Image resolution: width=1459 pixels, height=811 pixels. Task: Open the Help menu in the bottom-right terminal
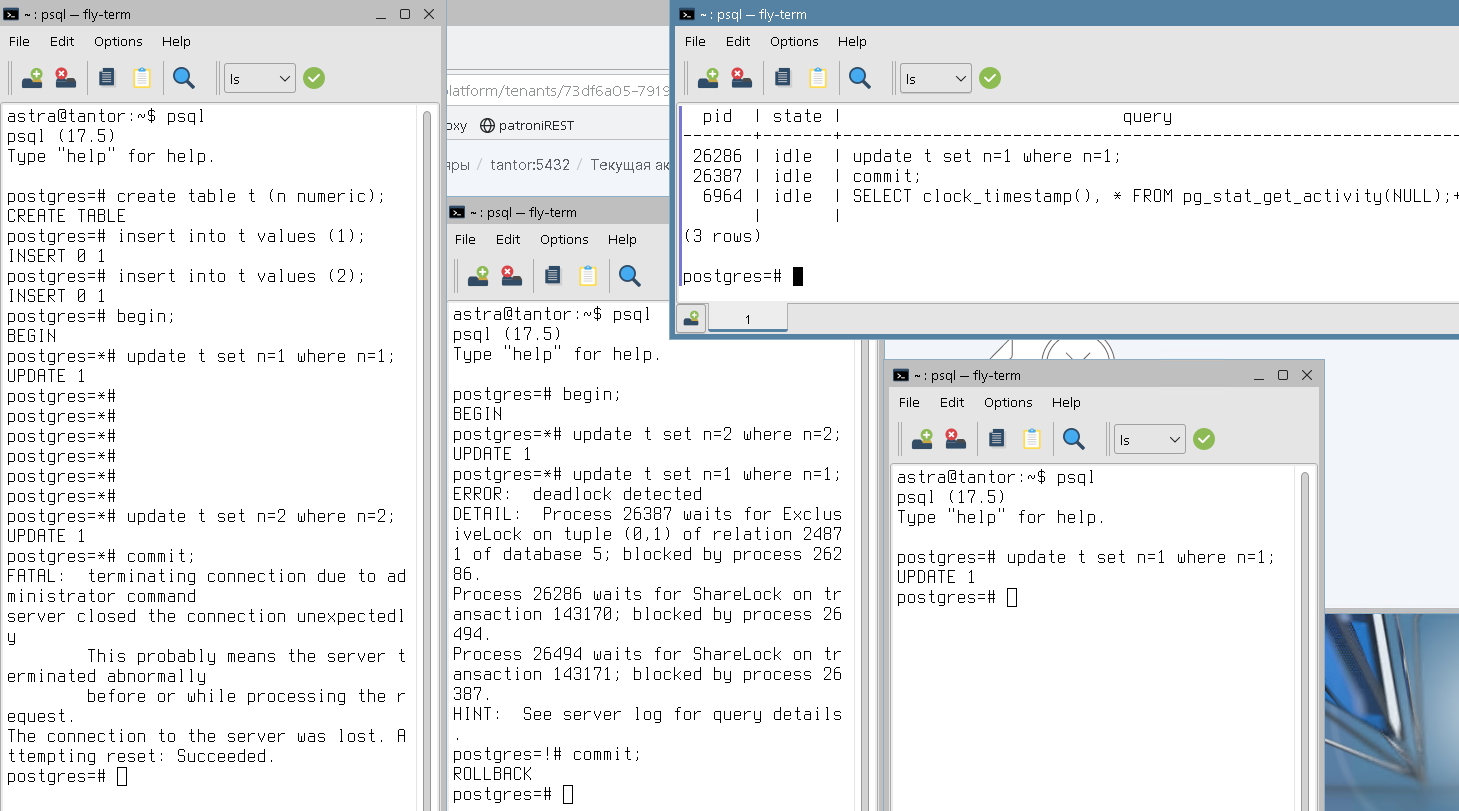coord(1066,402)
